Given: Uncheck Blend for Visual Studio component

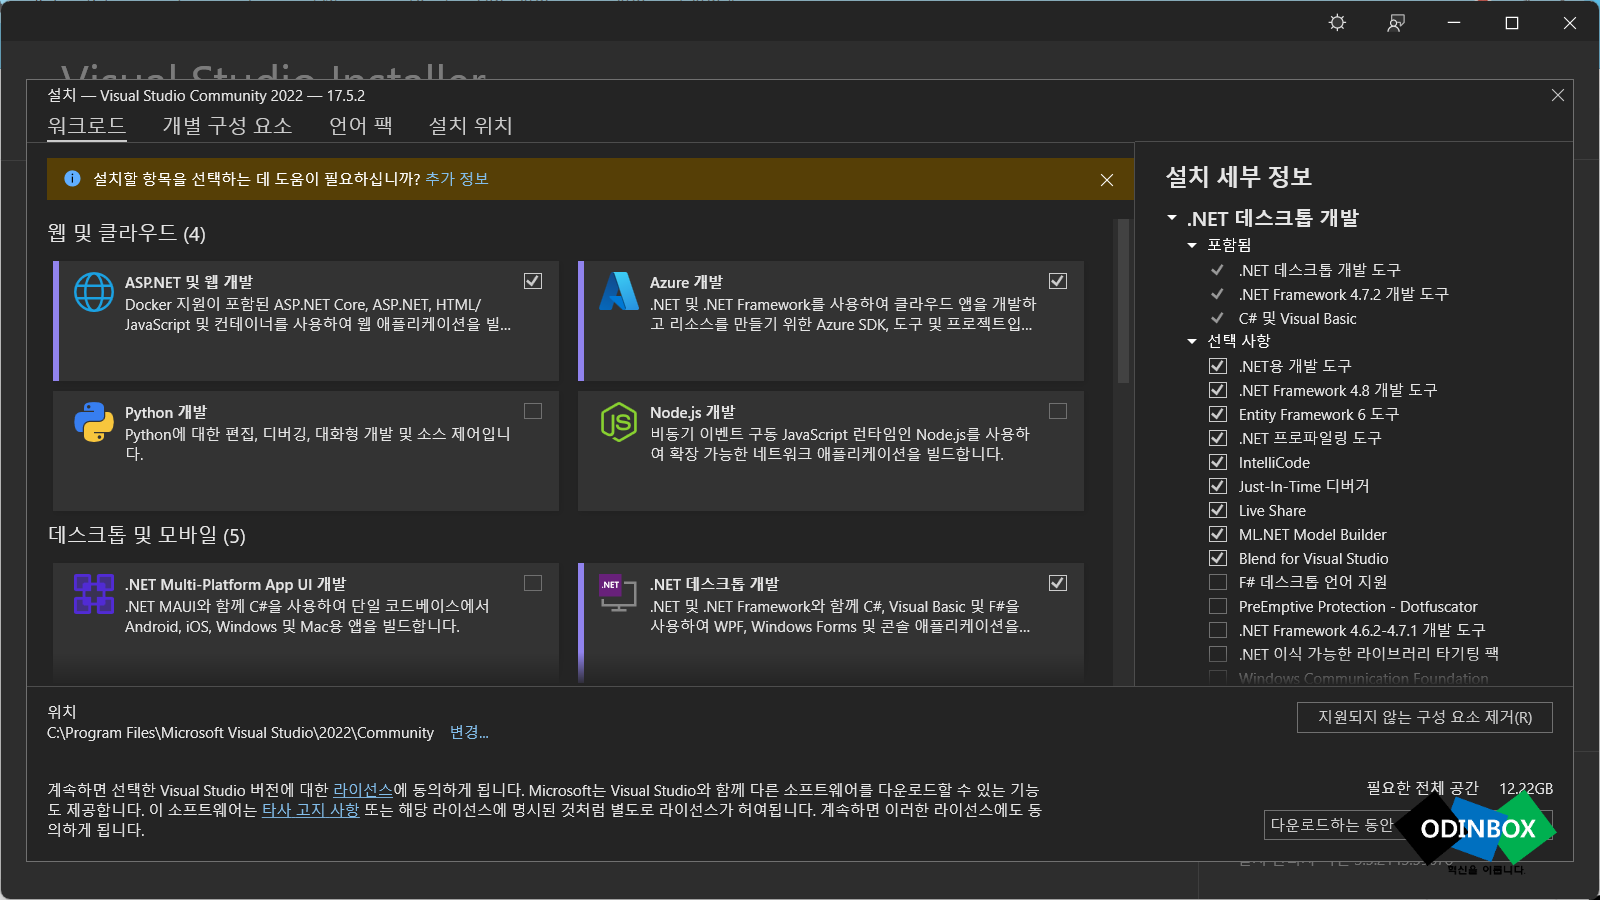Looking at the screenshot, I should pyautogui.click(x=1218, y=558).
